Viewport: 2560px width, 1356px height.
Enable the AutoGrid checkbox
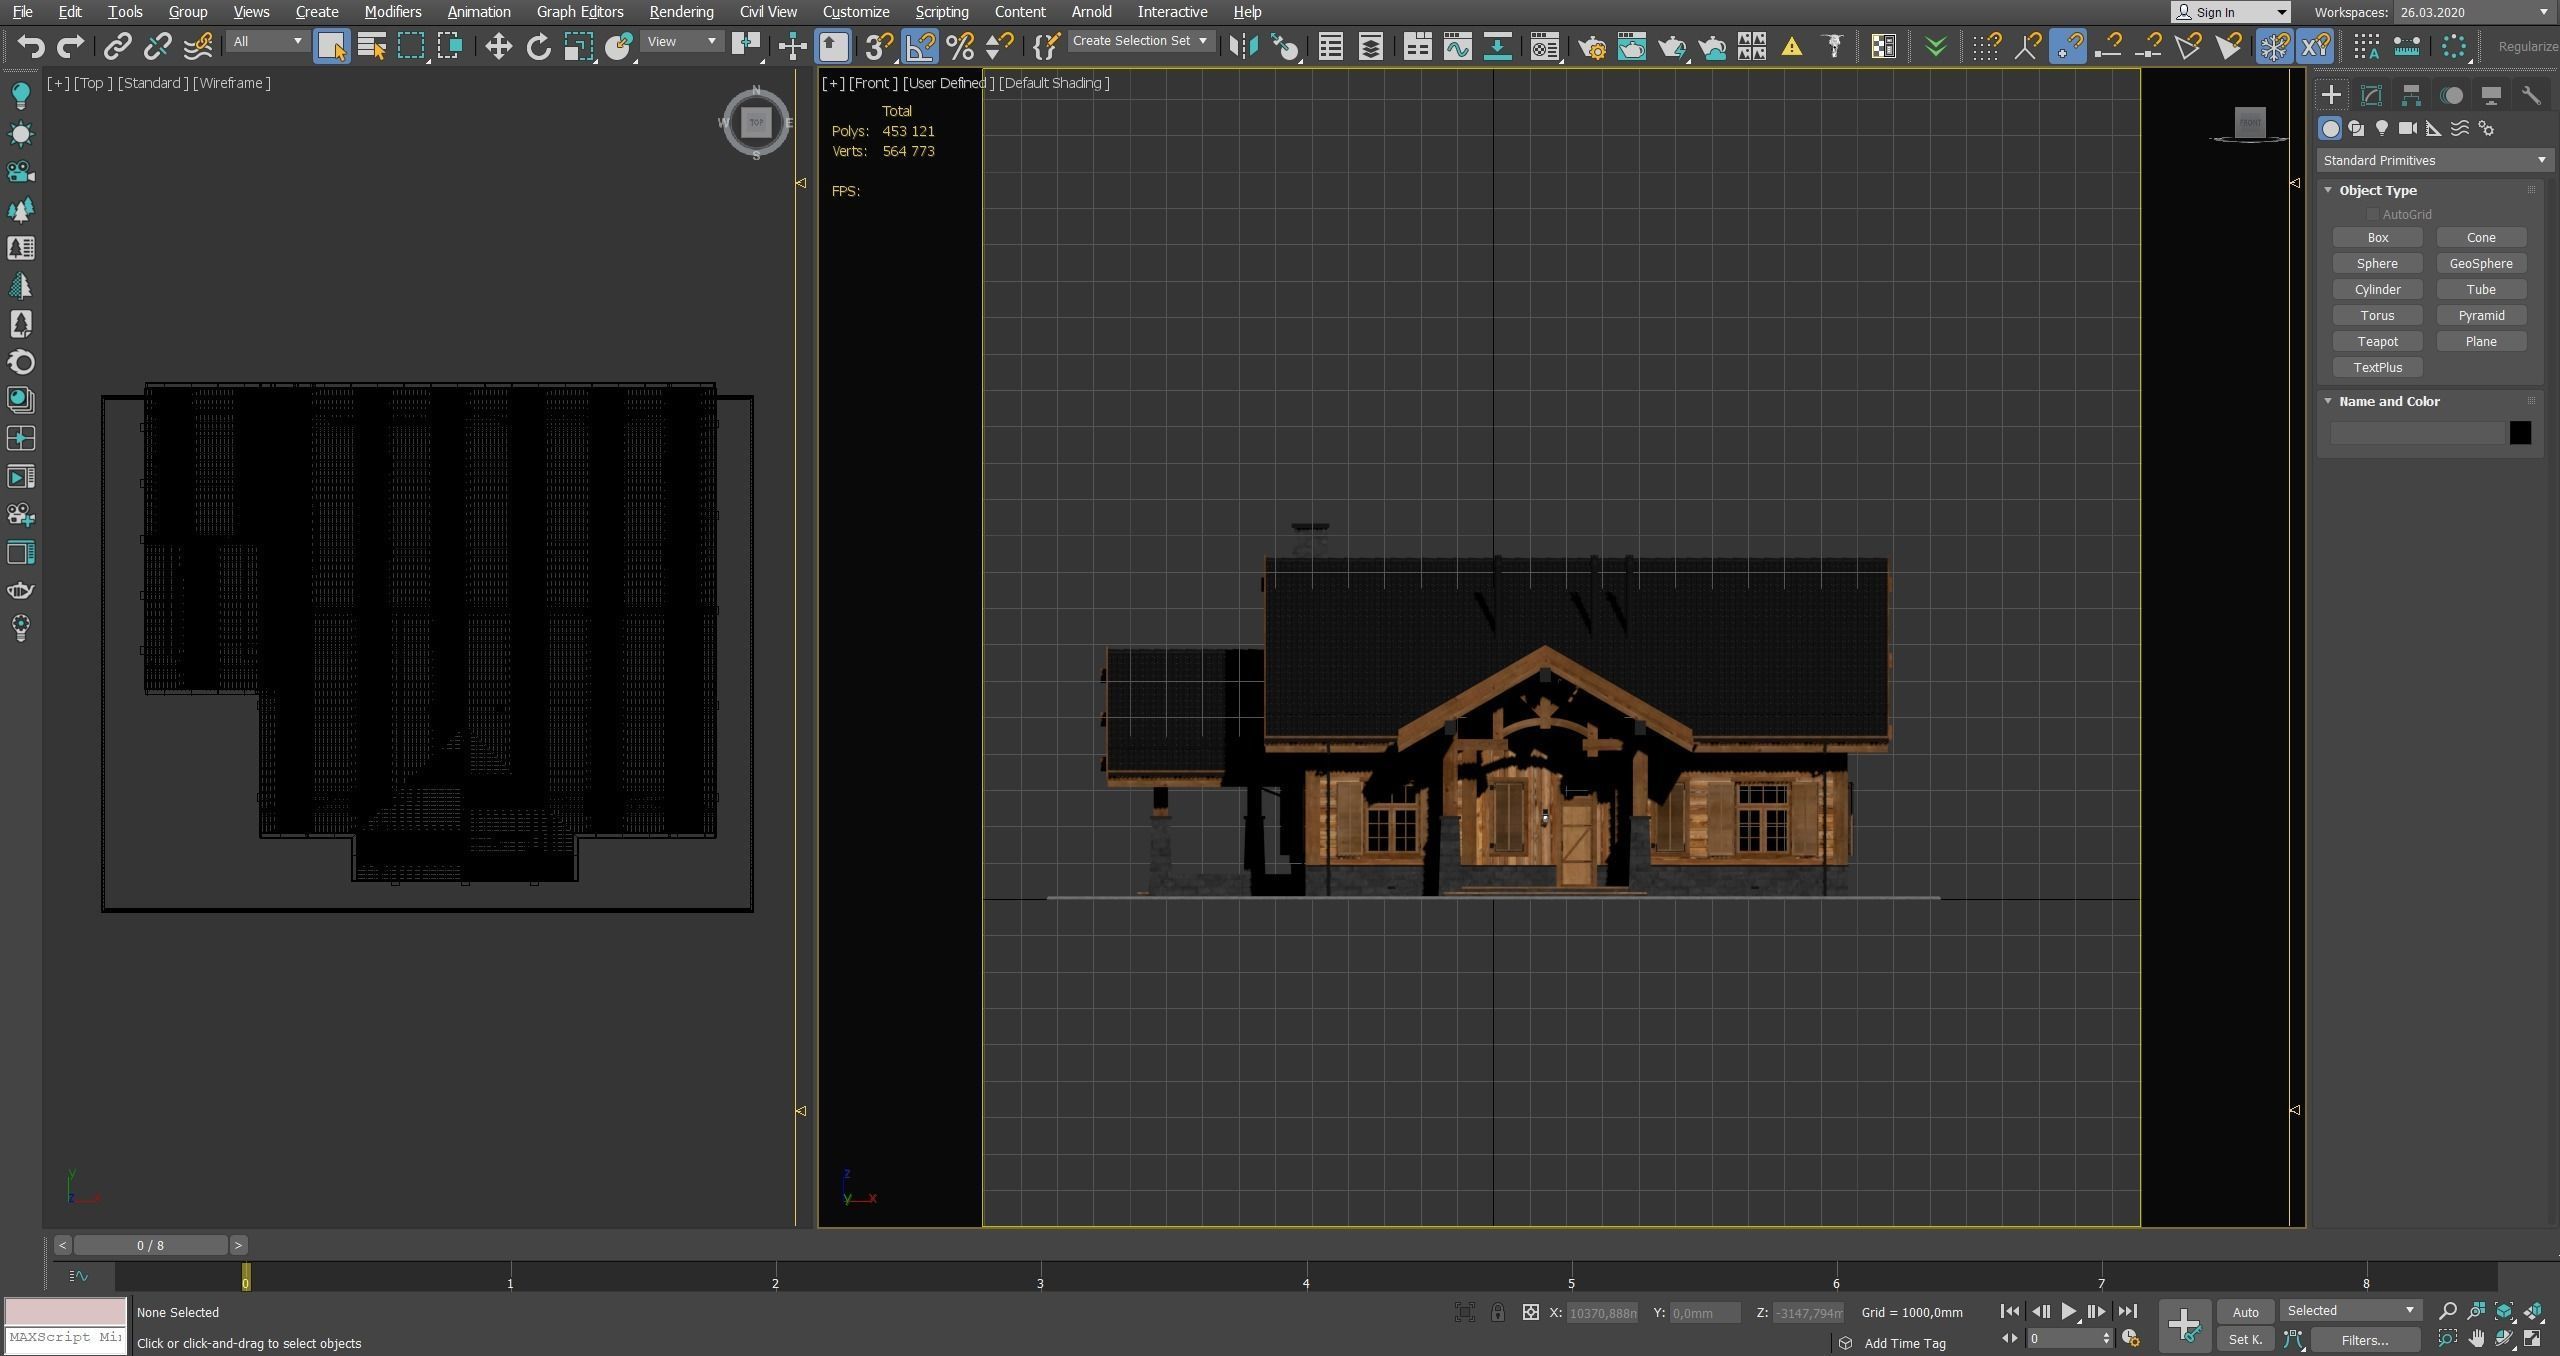click(x=2372, y=214)
